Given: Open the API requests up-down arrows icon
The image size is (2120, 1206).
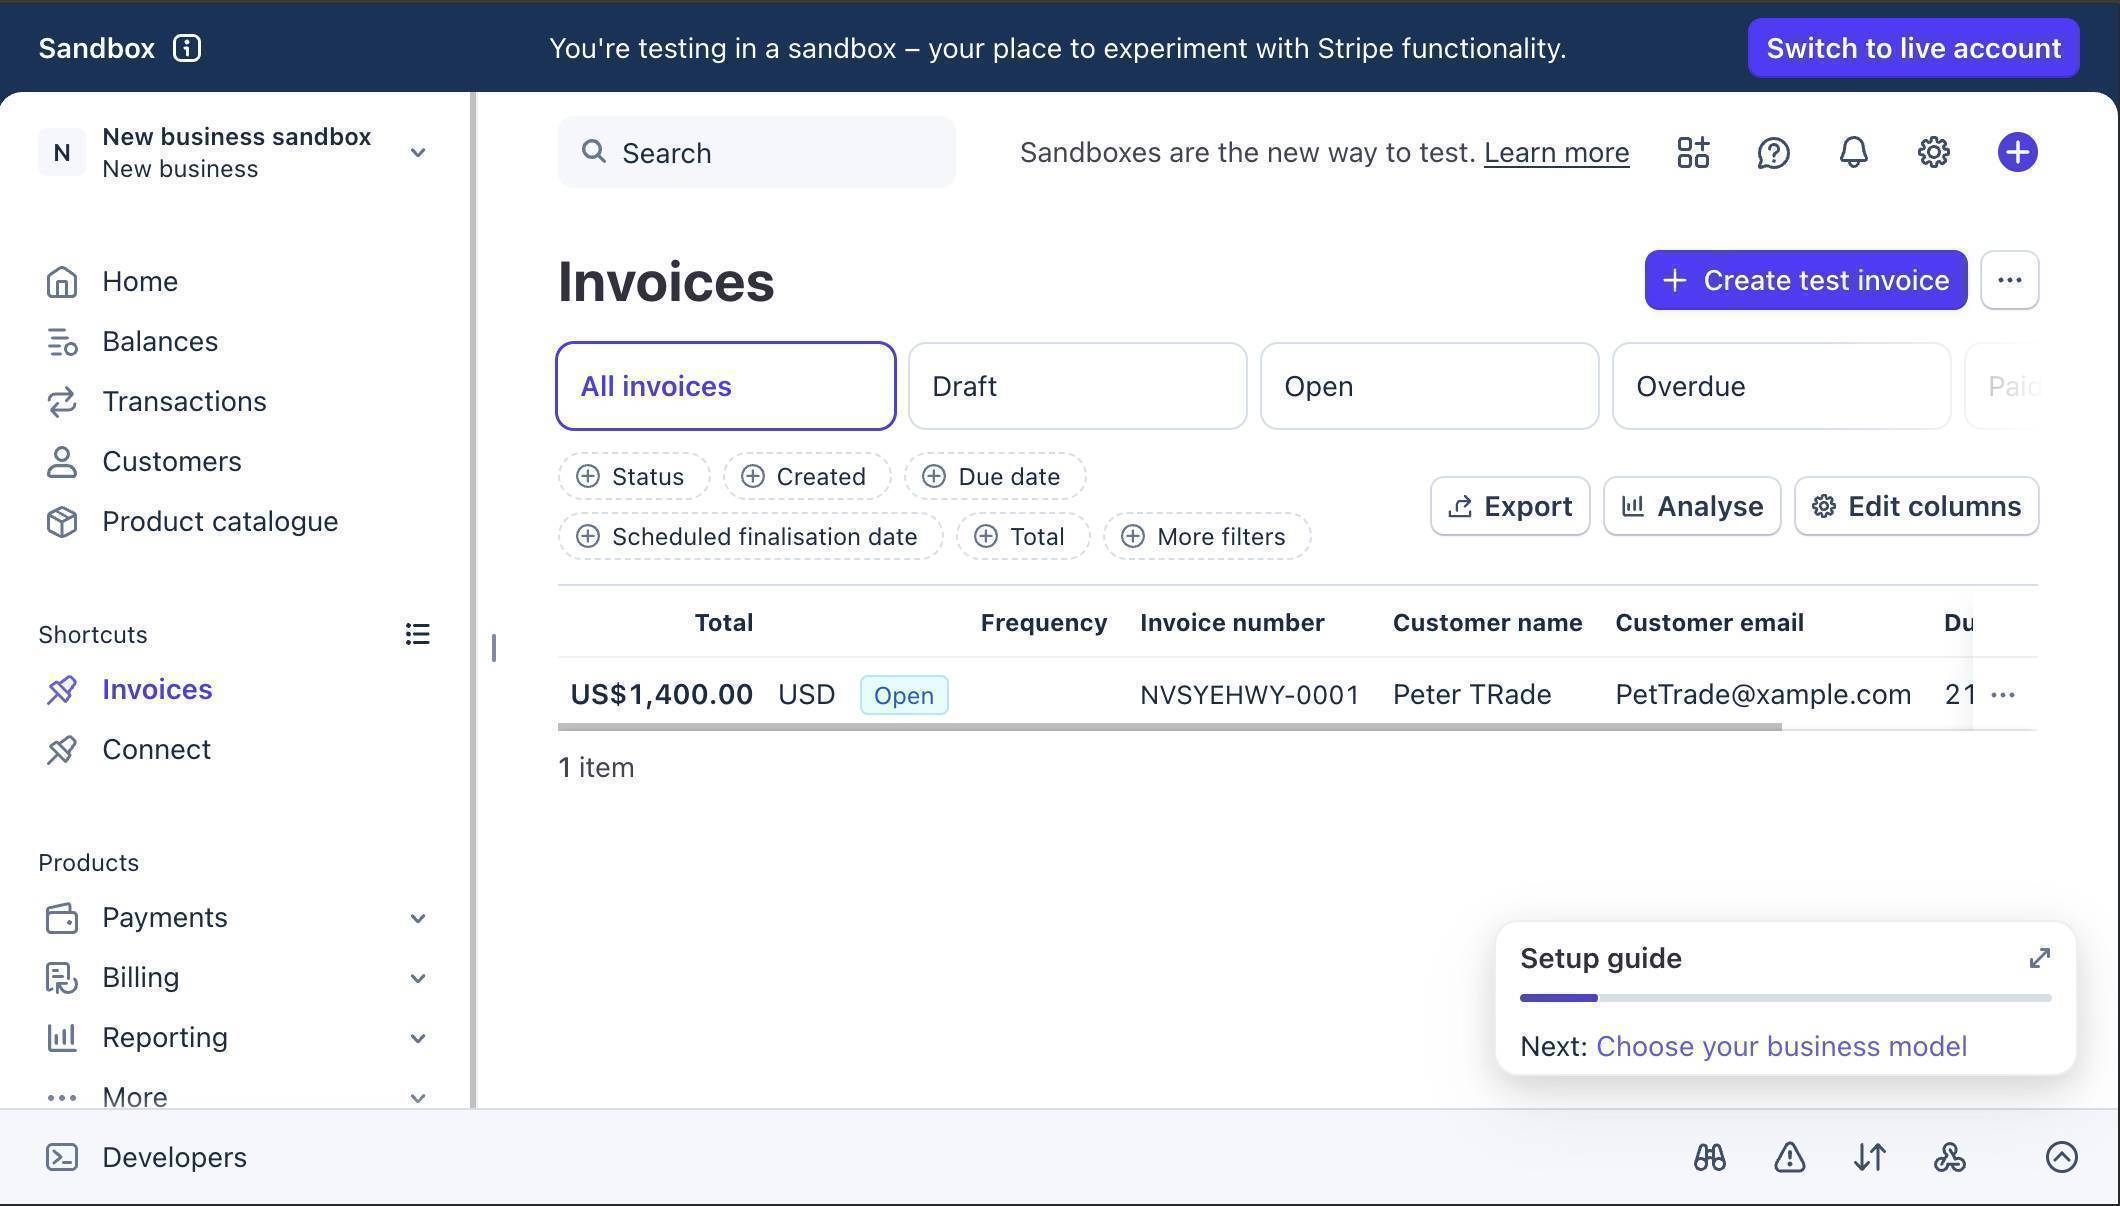Looking at the screenshot, I should [1868, 1157].
